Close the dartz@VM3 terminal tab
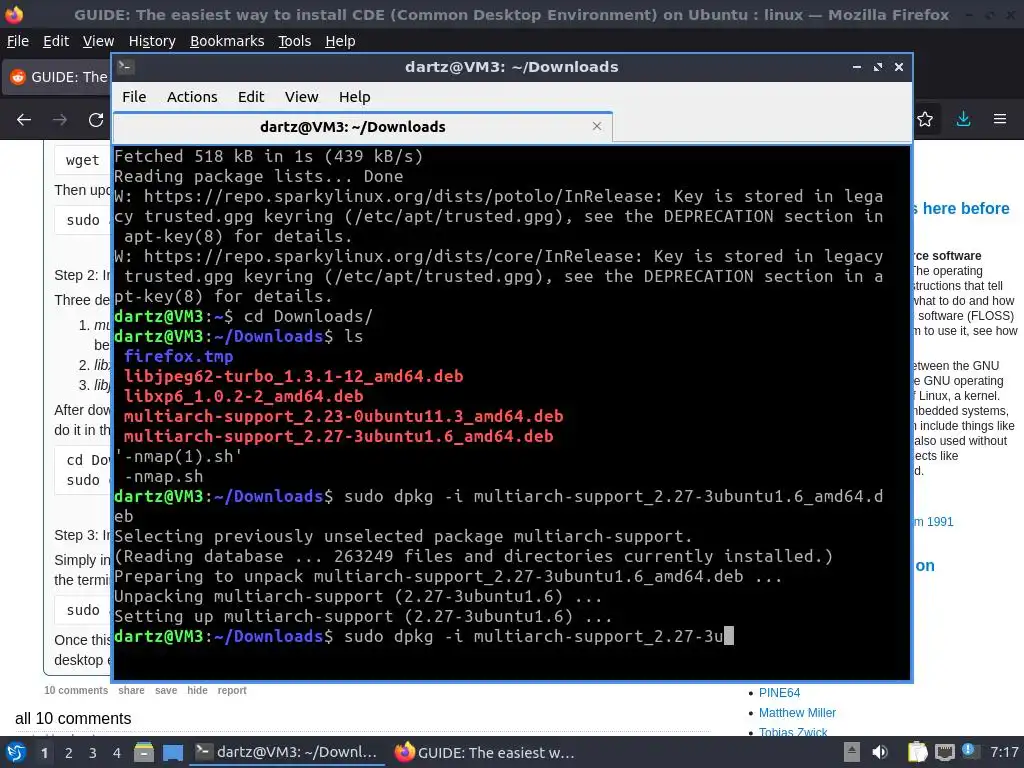Image resolution: width=1024 pixels, height=768 pixels. pos(597,126)
